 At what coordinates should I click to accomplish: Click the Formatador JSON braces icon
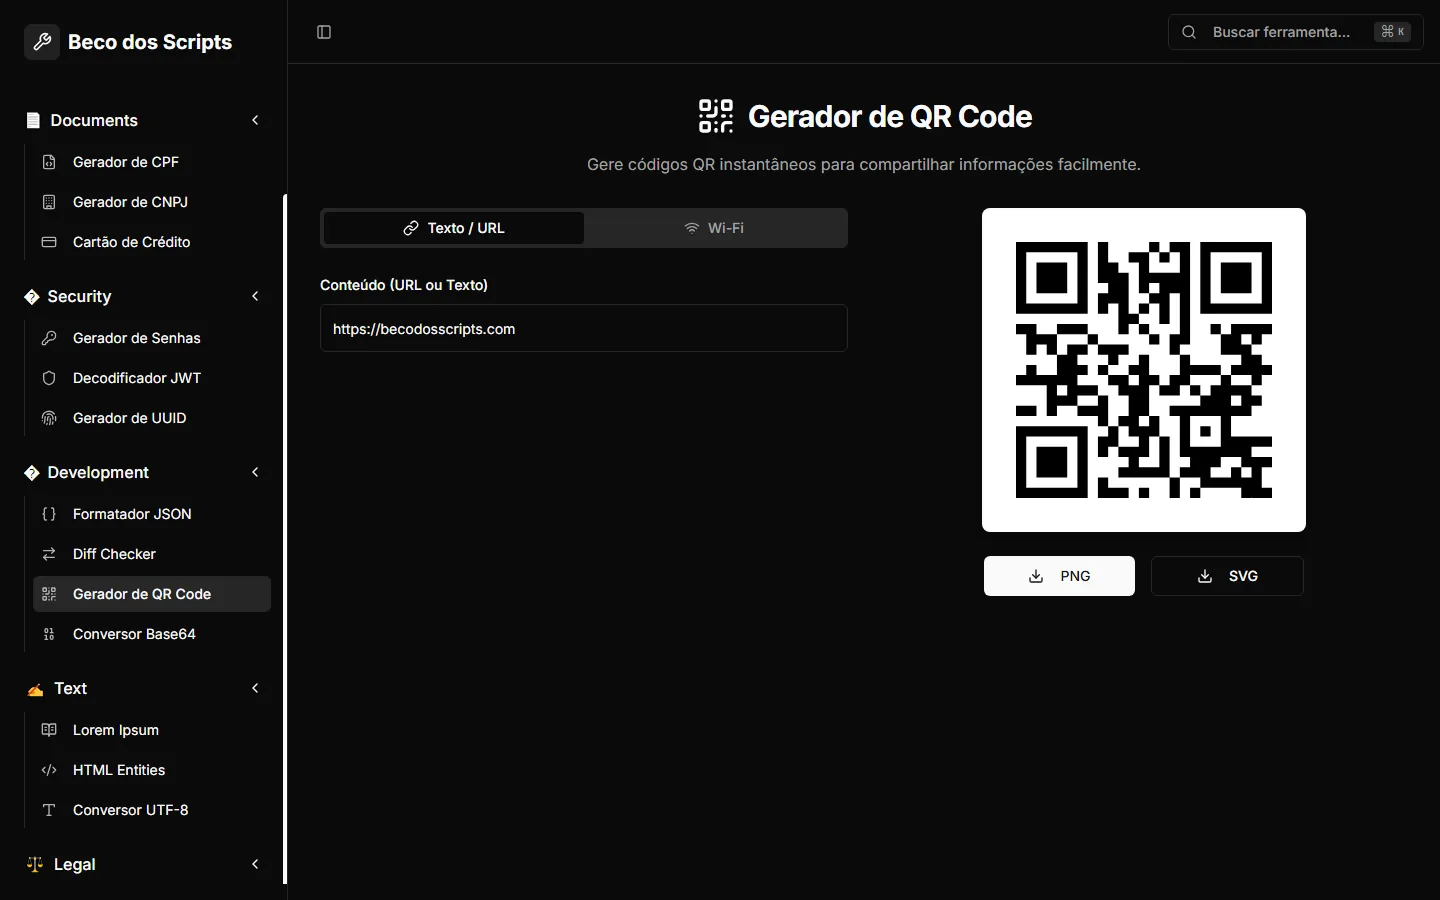coord(49,514)
